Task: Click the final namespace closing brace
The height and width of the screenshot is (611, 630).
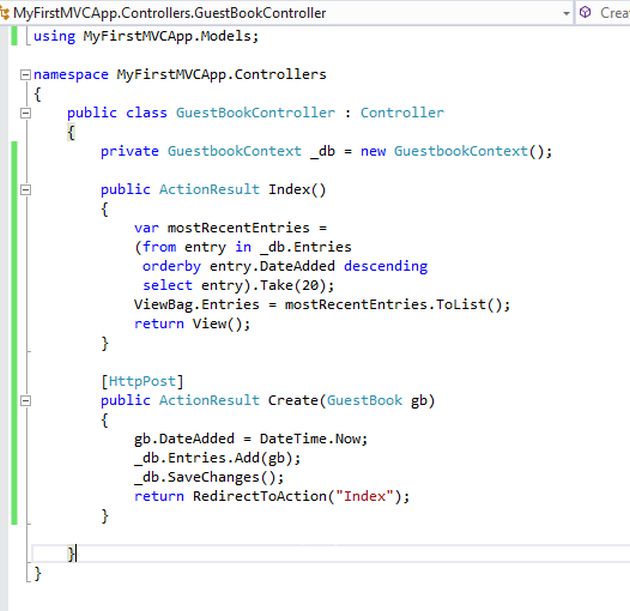Action: coord(38,573)
